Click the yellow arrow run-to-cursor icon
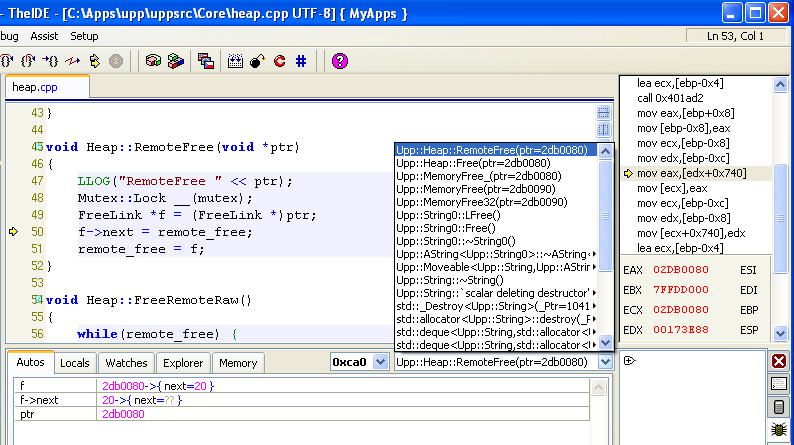Image resolution: width=794 pixels, height=445 pixels. pyautogui.click(x=95, y=61)
